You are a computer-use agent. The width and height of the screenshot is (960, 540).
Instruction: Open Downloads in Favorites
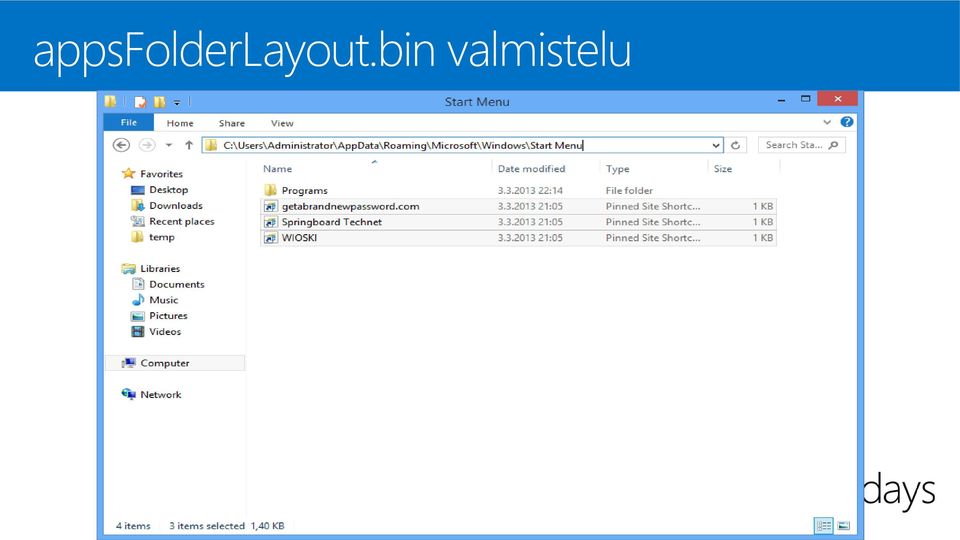click(x=176, y=206)
